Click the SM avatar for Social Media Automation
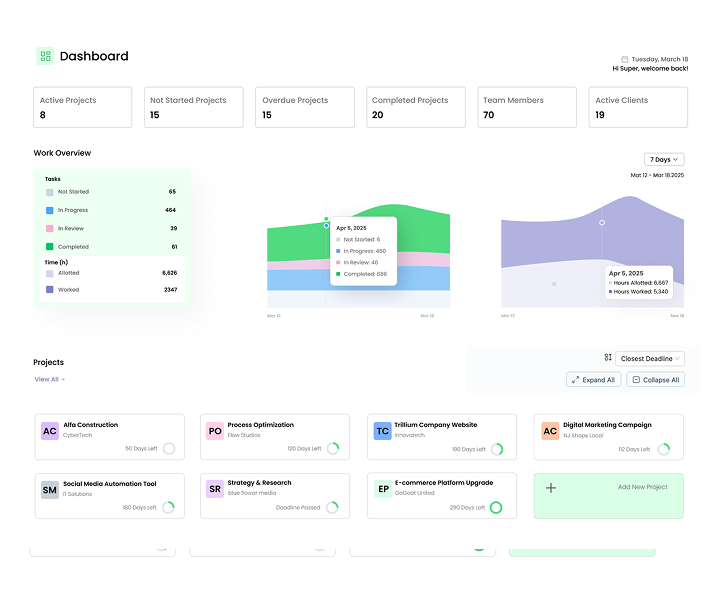 pos(49,489)
